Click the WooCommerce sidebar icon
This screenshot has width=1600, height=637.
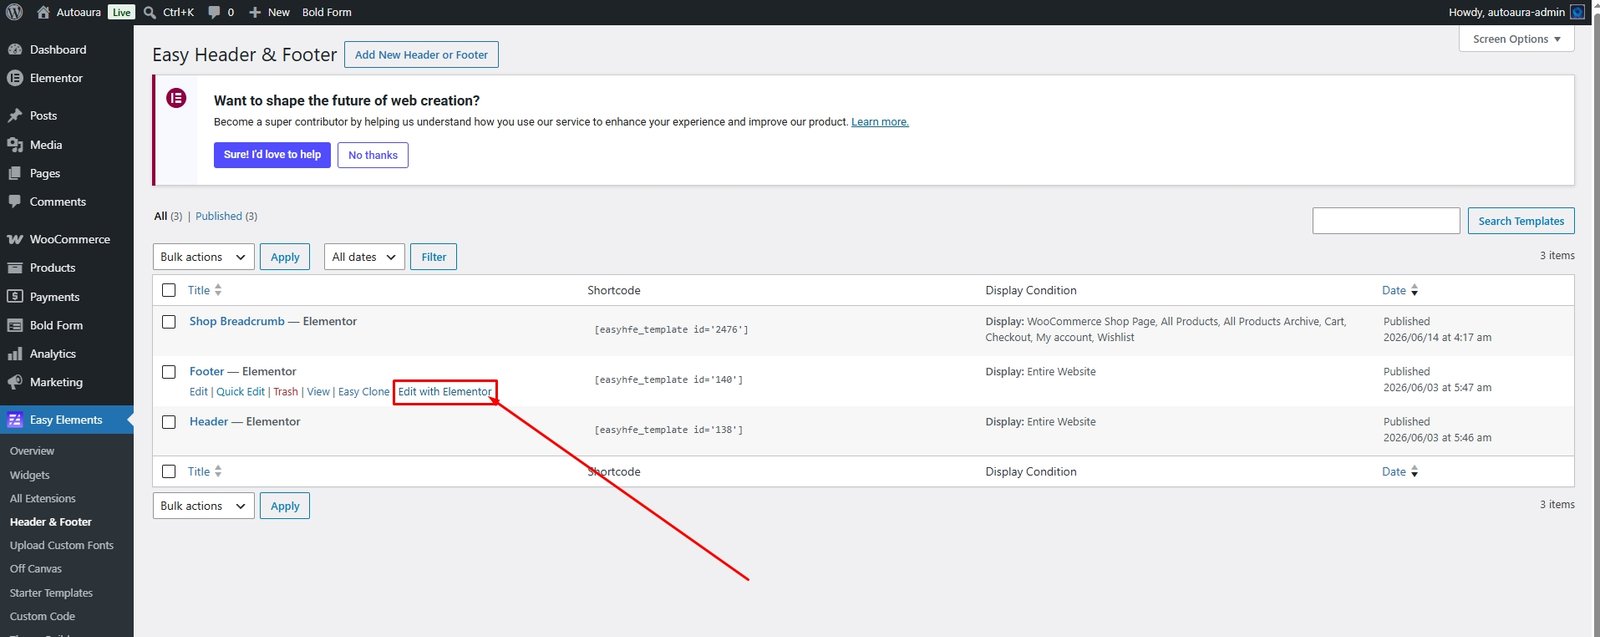15,240
